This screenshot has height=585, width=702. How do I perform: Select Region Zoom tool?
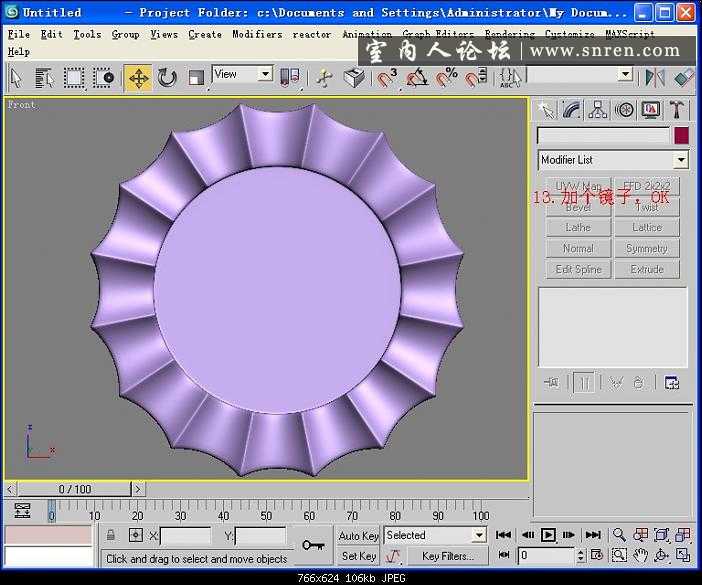[x=619, y=555]
